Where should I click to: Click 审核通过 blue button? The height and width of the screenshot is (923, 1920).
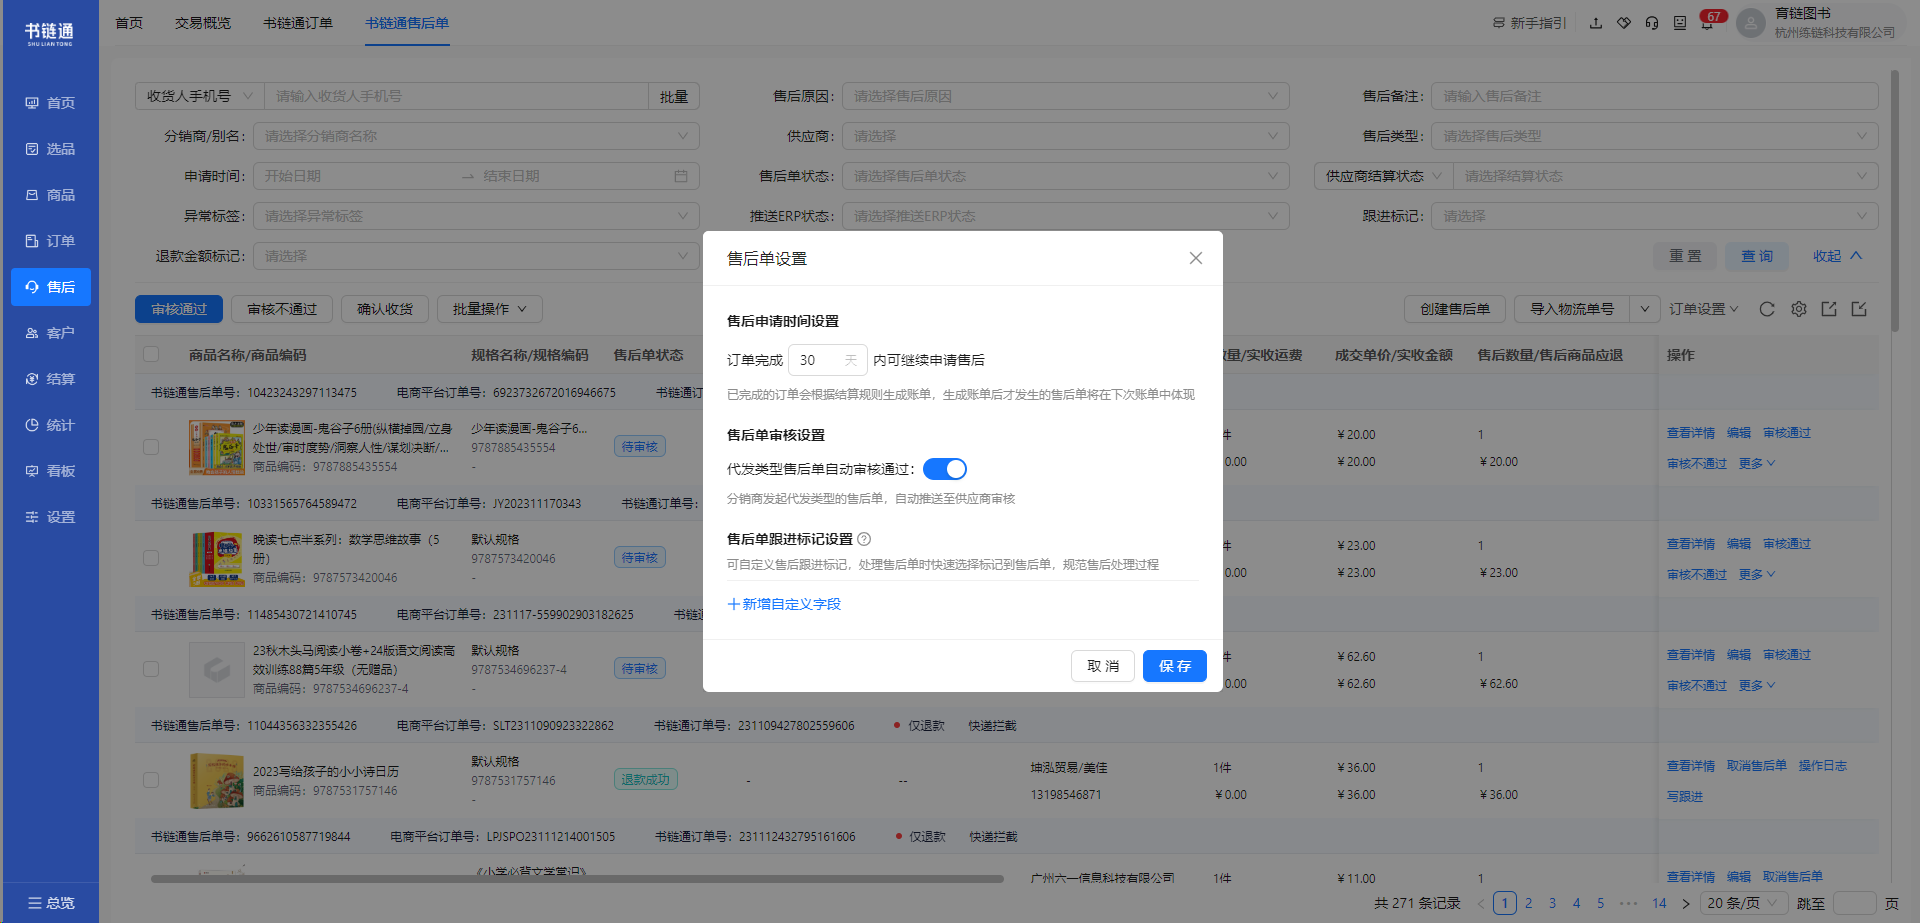point(179,309)
